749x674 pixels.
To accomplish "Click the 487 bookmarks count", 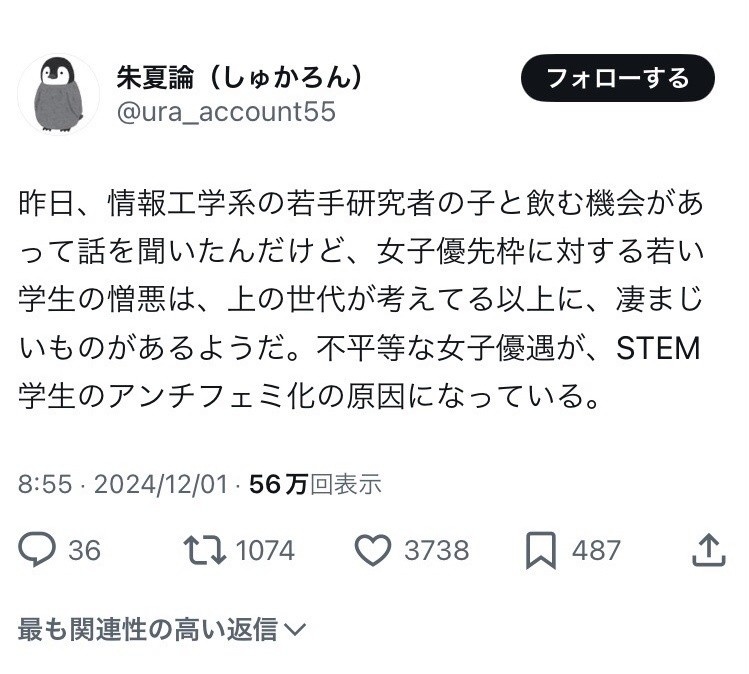I will click(x=596, y=550).
